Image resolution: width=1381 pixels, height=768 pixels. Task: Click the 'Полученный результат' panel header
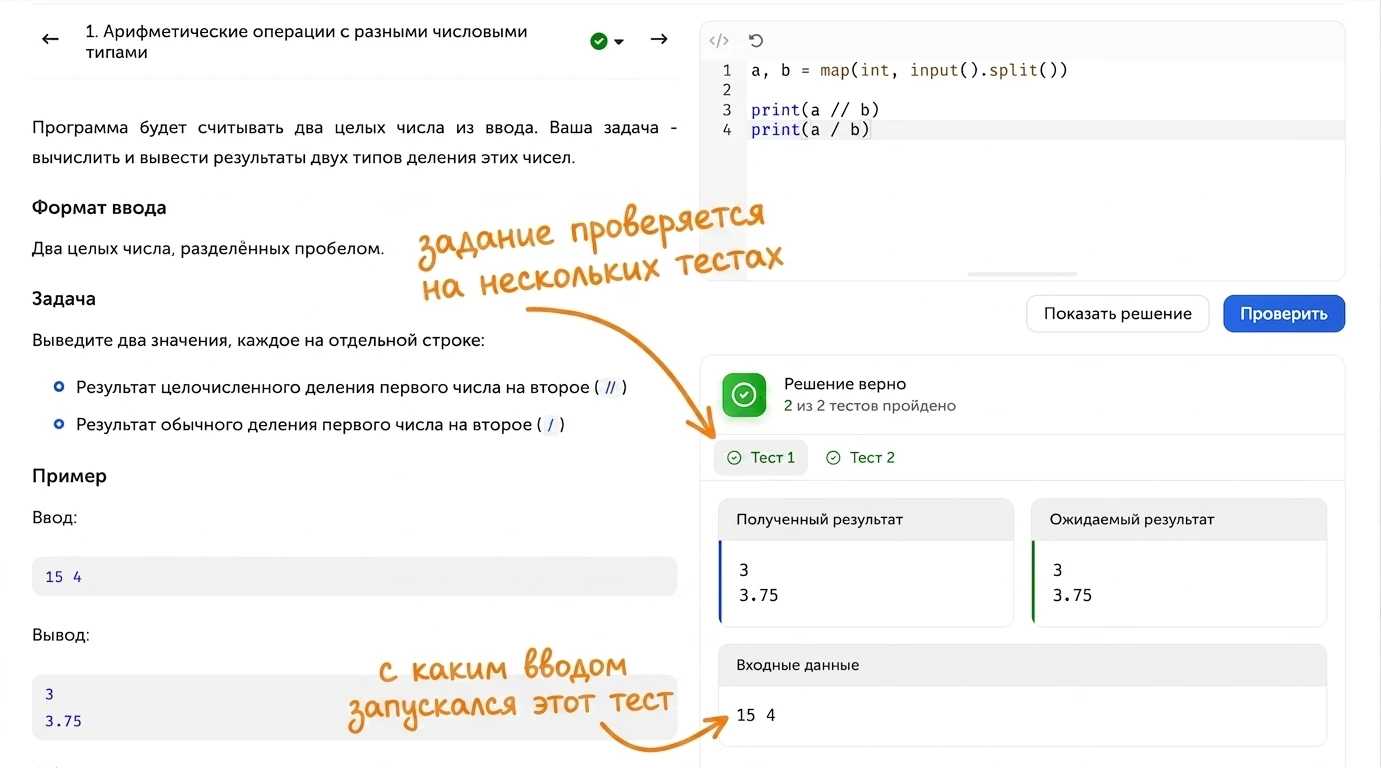tap(866, 519)
